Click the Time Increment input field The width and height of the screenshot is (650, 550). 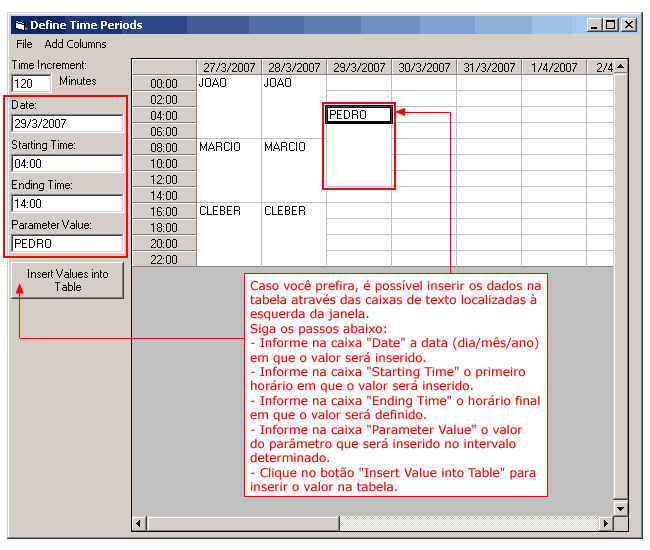click(31, 83)
